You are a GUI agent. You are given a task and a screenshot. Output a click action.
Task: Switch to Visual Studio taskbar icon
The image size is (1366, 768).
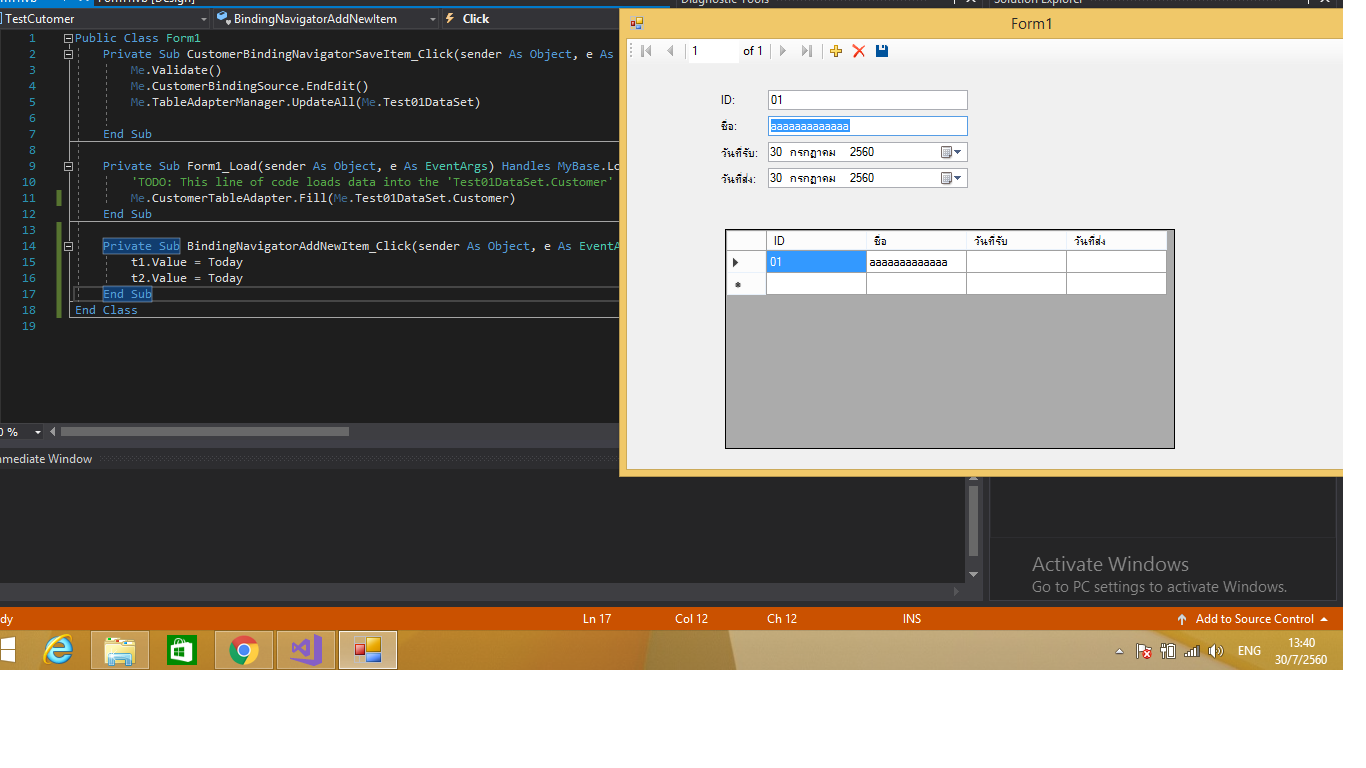point(305,651)
